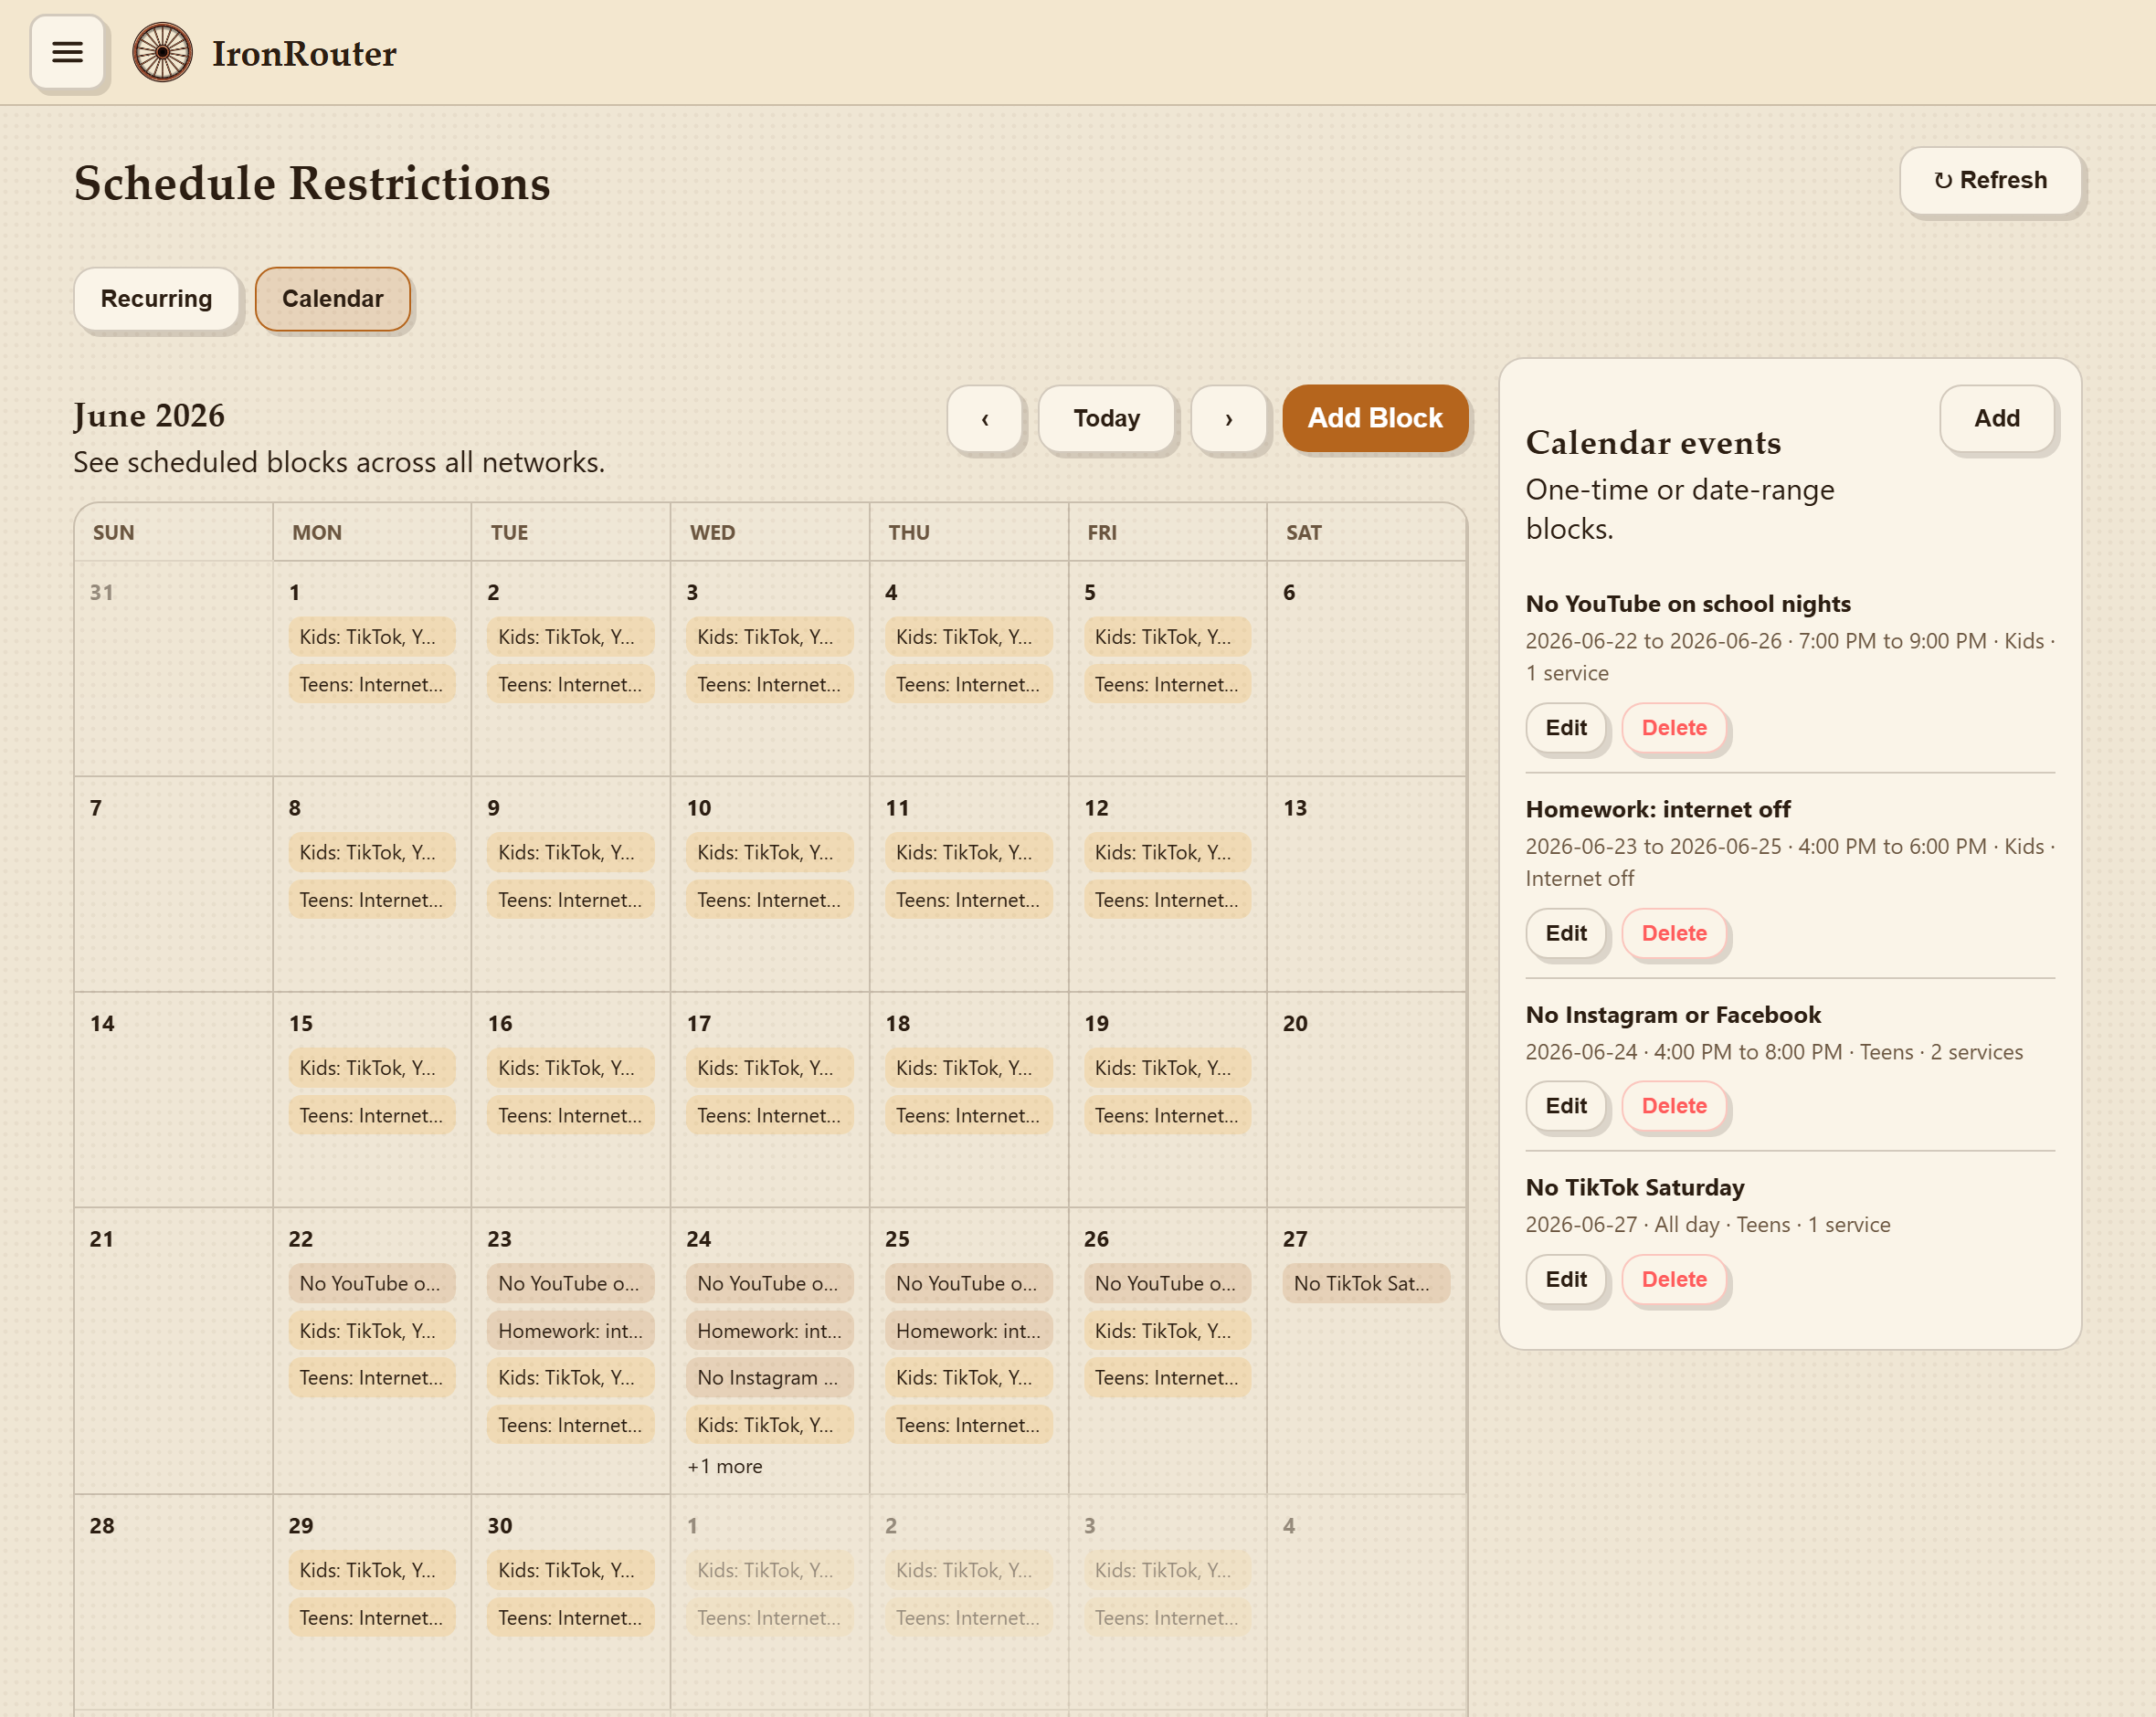Viewport: 2156px width, 1717px height.
Task: Open No TikTok Sat... block on June 27
Action: pos(1365,1283)
